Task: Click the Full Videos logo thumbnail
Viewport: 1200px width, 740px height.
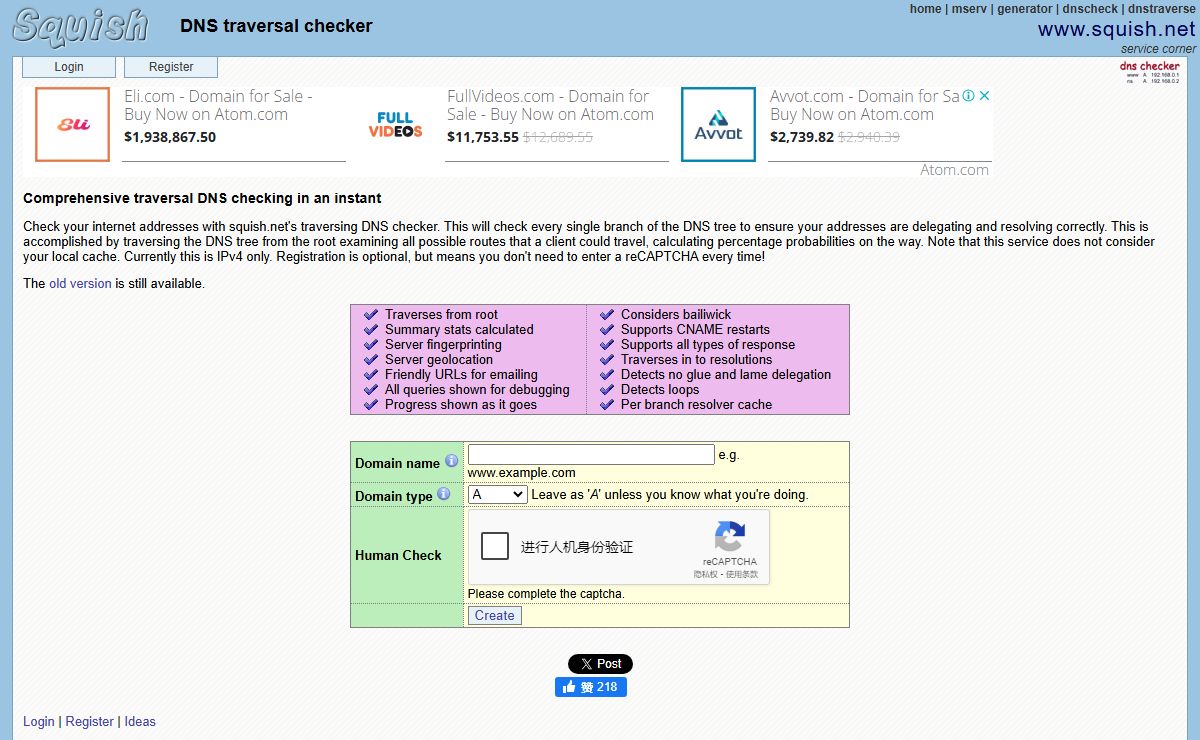Action: (395, 125)
